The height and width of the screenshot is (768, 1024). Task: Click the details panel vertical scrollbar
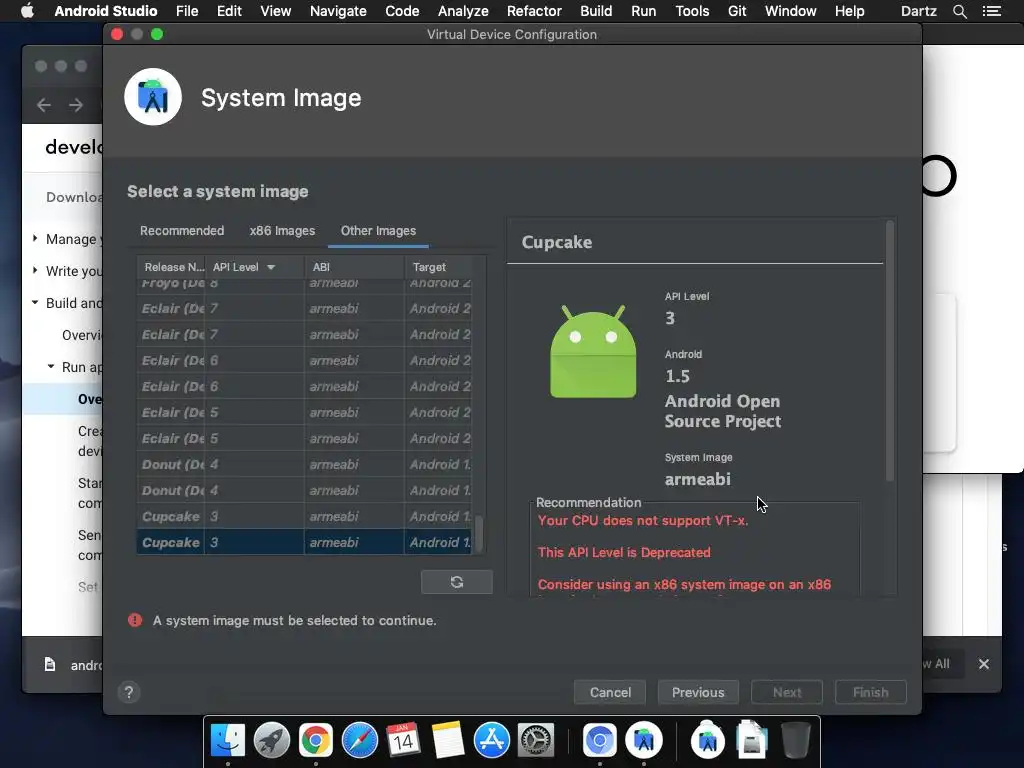(889, 351)
